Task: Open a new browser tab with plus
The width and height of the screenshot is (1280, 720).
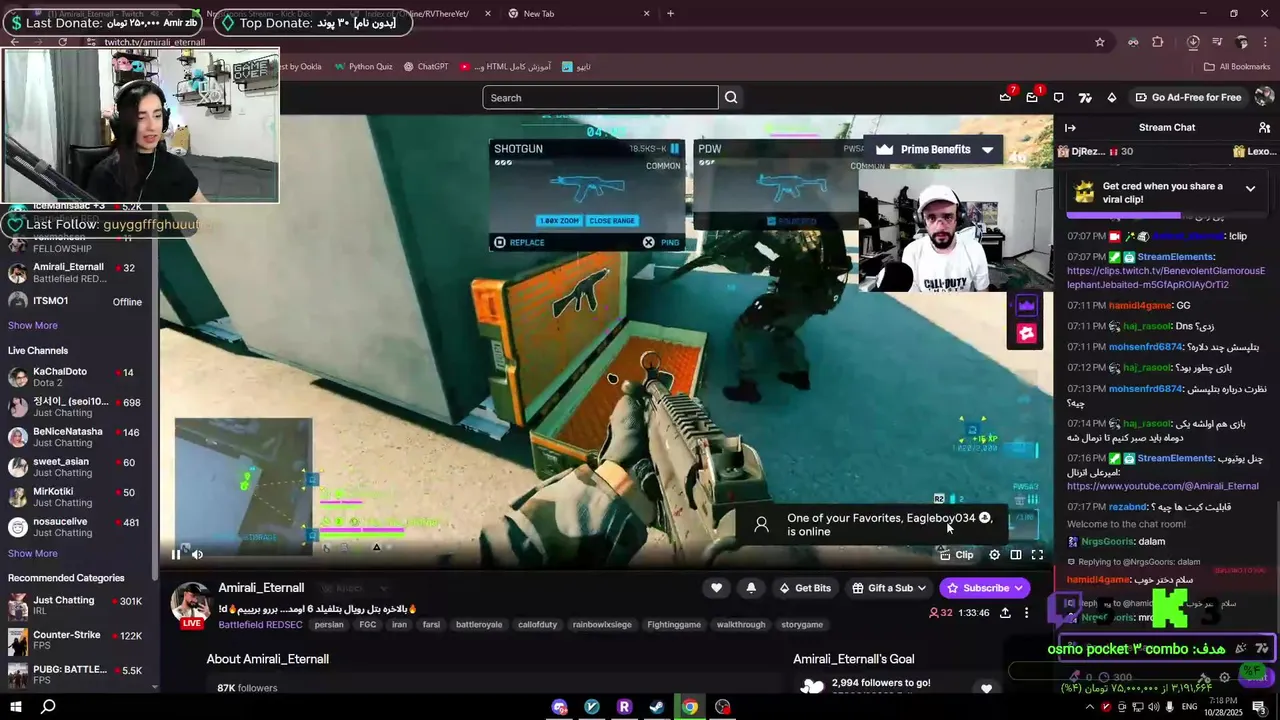Action: (x=670, y=13)
